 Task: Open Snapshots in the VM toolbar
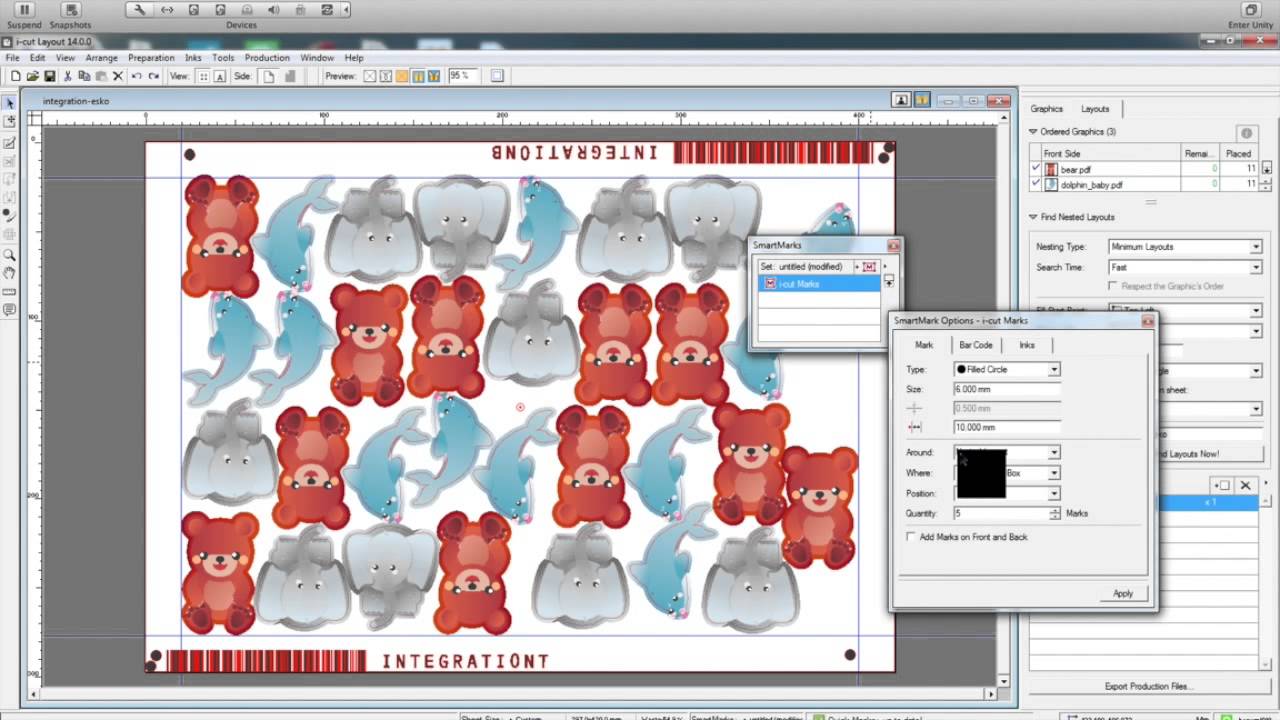tap(70, 10)
